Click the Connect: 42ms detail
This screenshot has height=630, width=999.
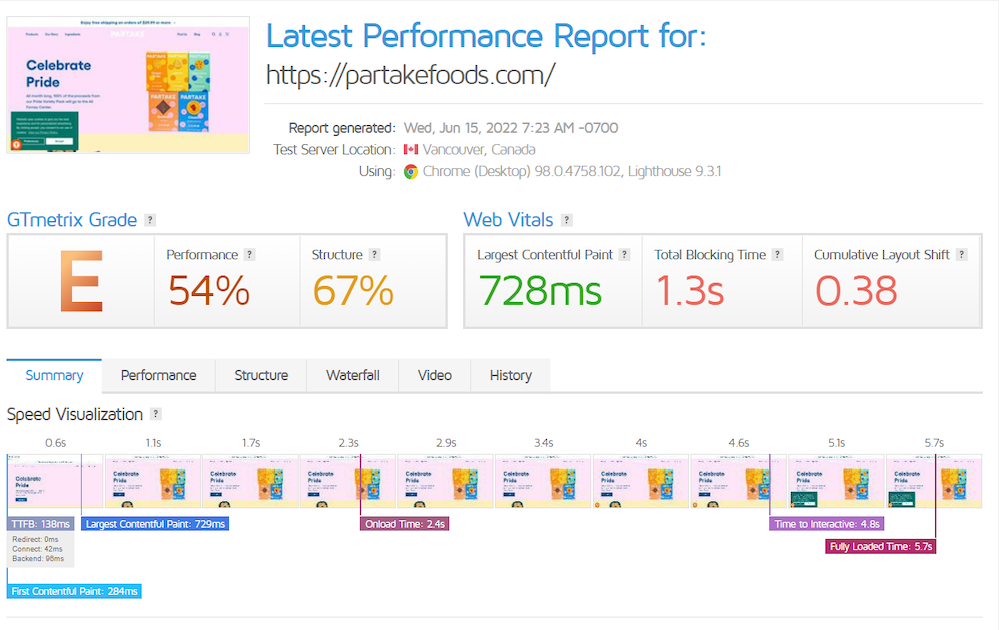(x=38, y=549)
